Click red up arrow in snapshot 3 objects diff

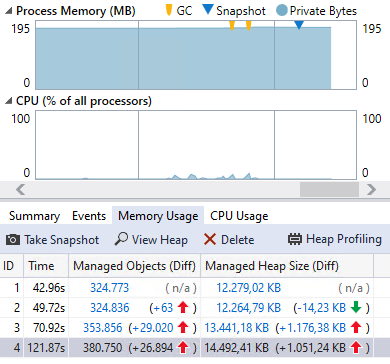tap(183, 328)
